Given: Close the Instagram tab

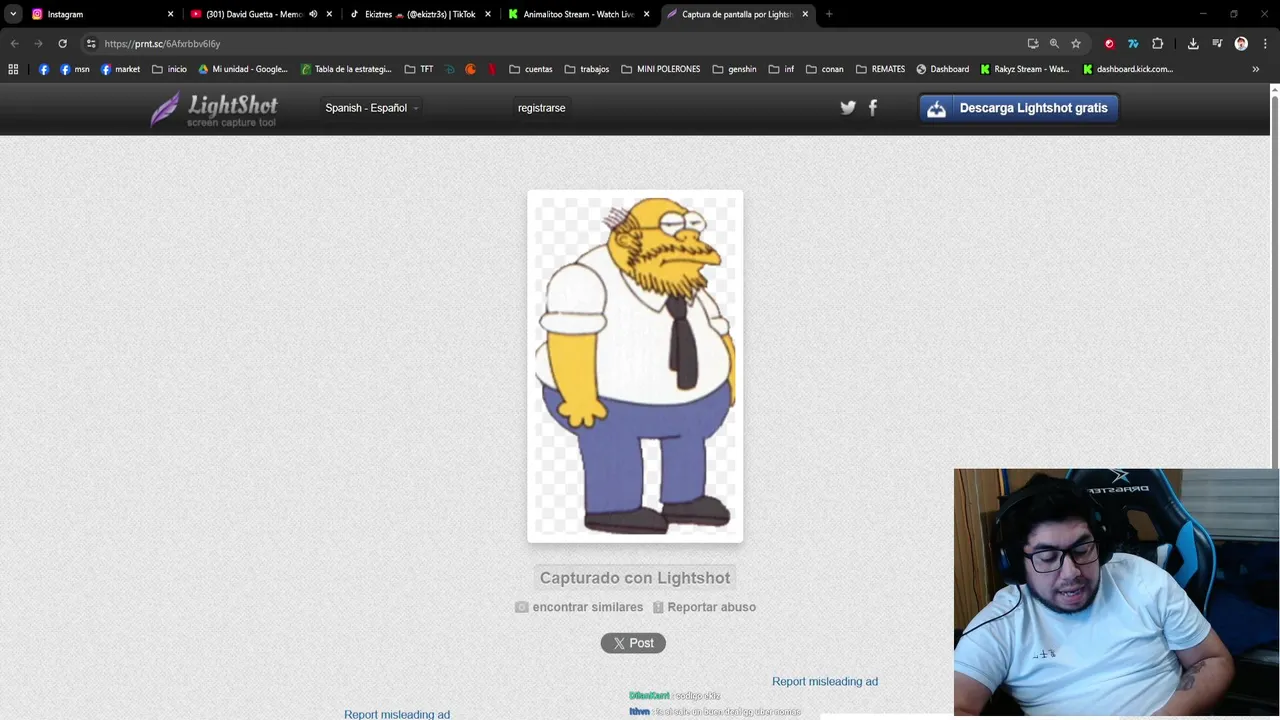Looking at the screenshot, I should pyautogui.click(x=170, y=14).
